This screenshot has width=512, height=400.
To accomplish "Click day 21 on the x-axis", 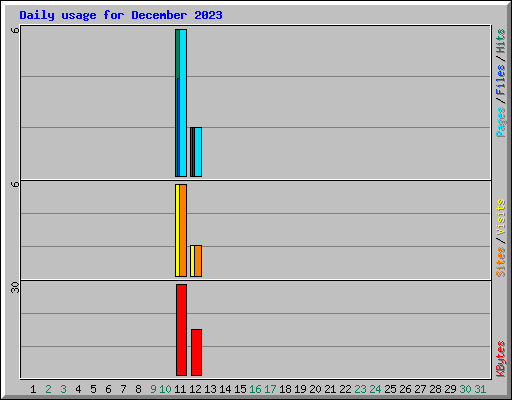I will (330, 389).
